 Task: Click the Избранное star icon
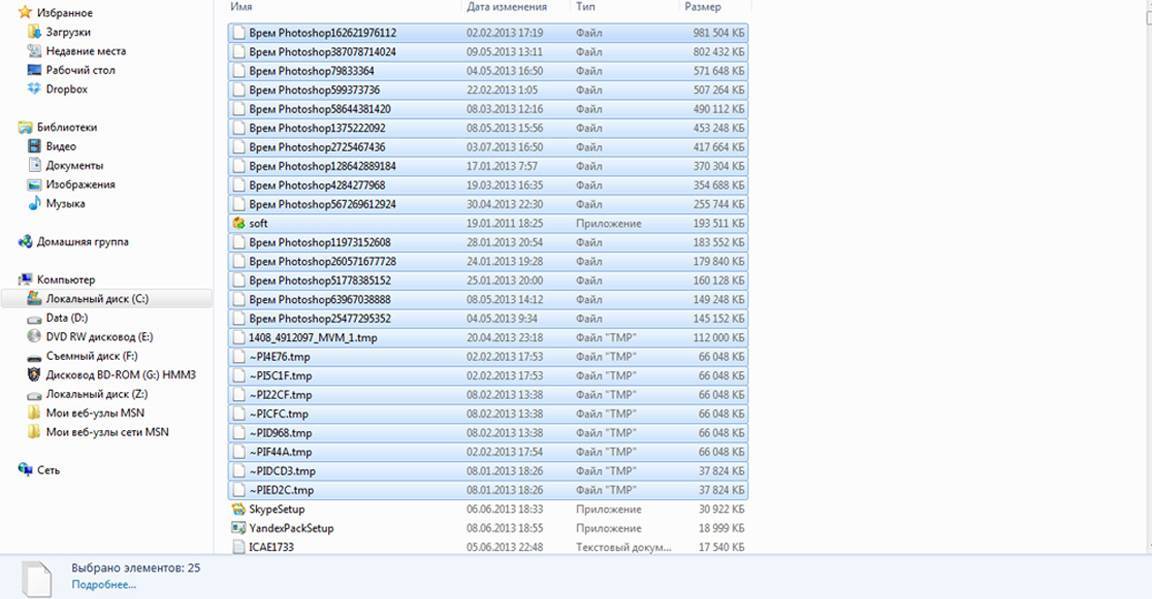tap(25, 12)
